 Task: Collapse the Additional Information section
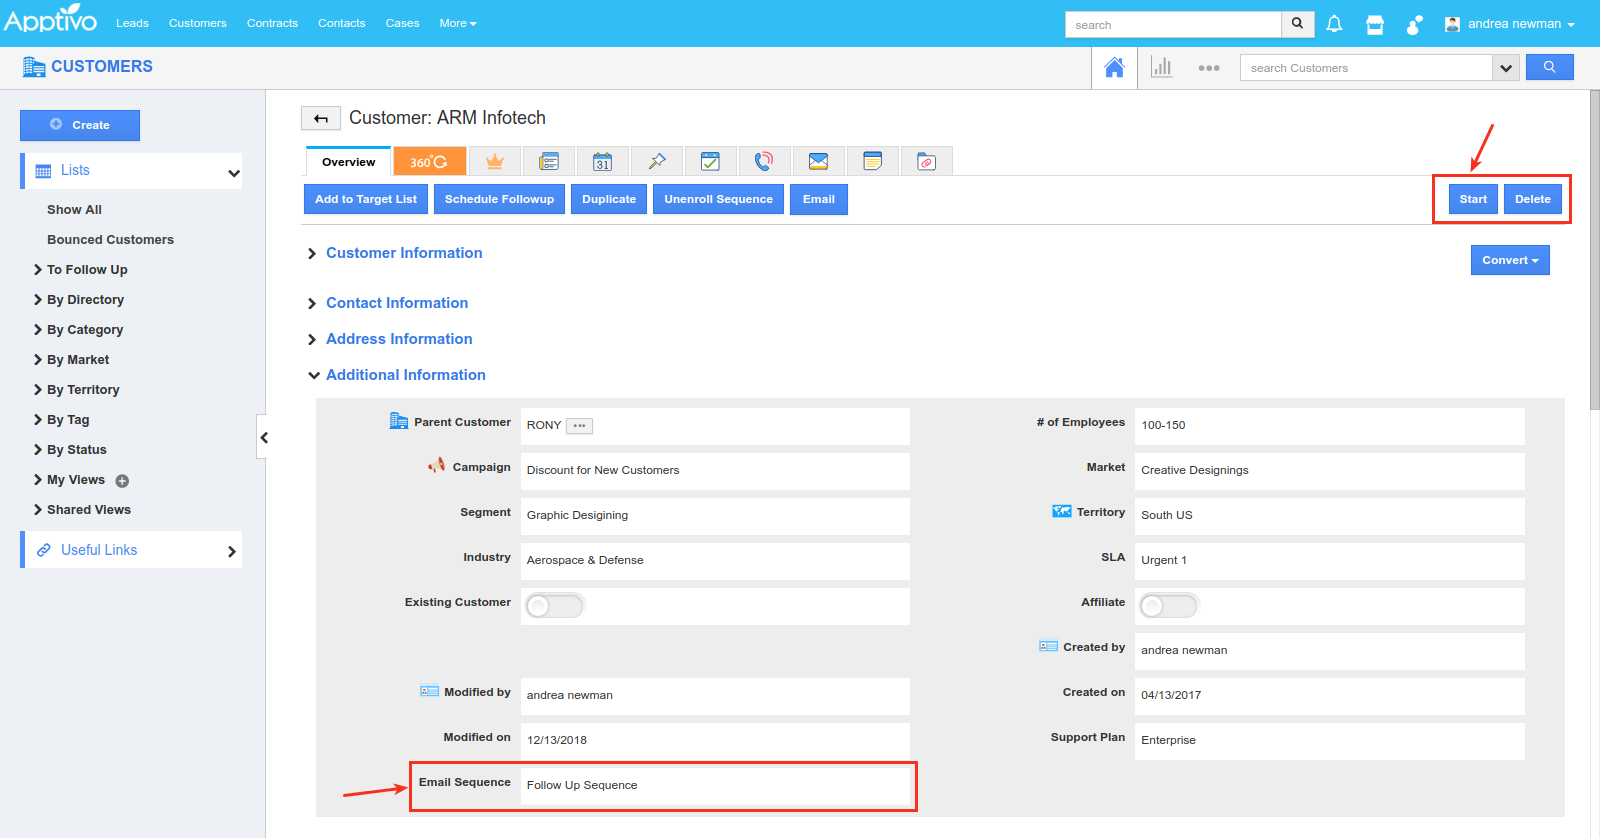[x=405, y=375]
